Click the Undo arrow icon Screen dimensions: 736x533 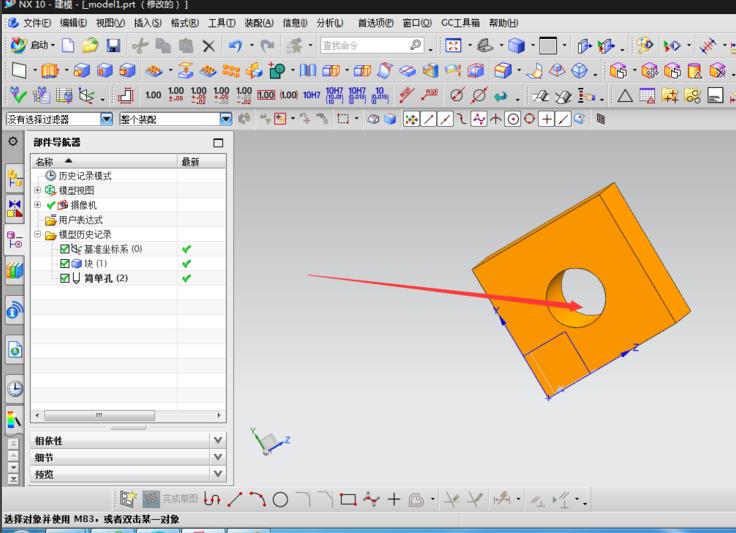point(234,46)
